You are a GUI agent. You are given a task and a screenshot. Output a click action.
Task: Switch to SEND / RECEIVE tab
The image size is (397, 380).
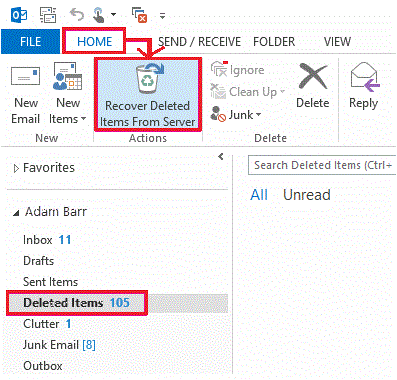[x=199, y=42]
